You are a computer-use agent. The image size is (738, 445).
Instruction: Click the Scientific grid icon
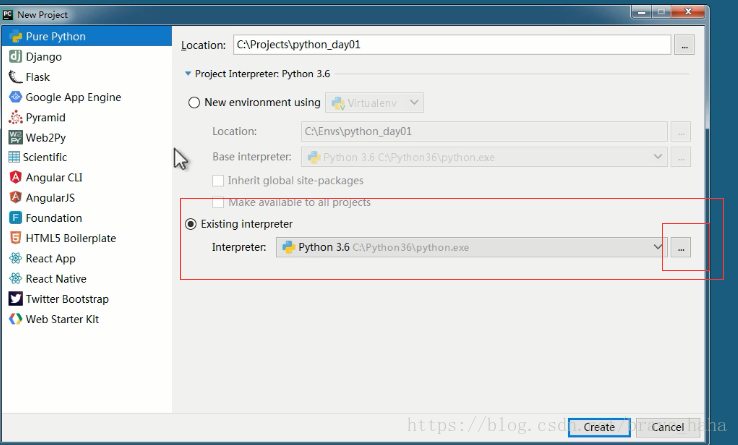point(14,157)
